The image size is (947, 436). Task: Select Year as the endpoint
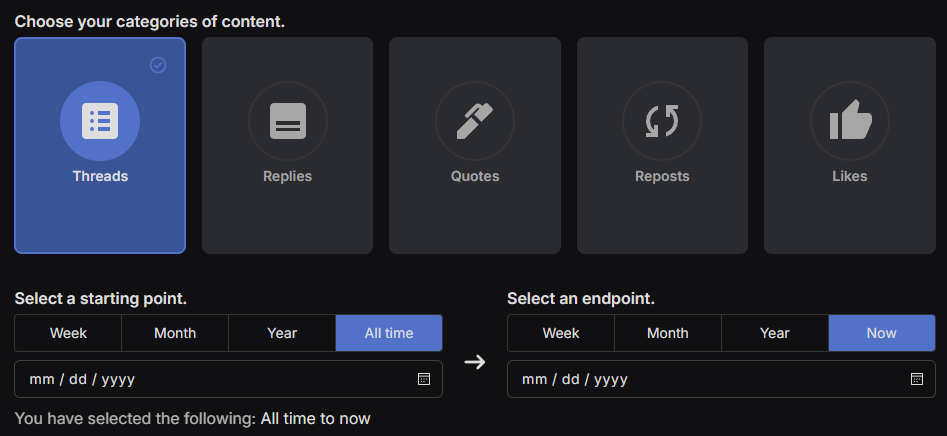coord(775,333)
